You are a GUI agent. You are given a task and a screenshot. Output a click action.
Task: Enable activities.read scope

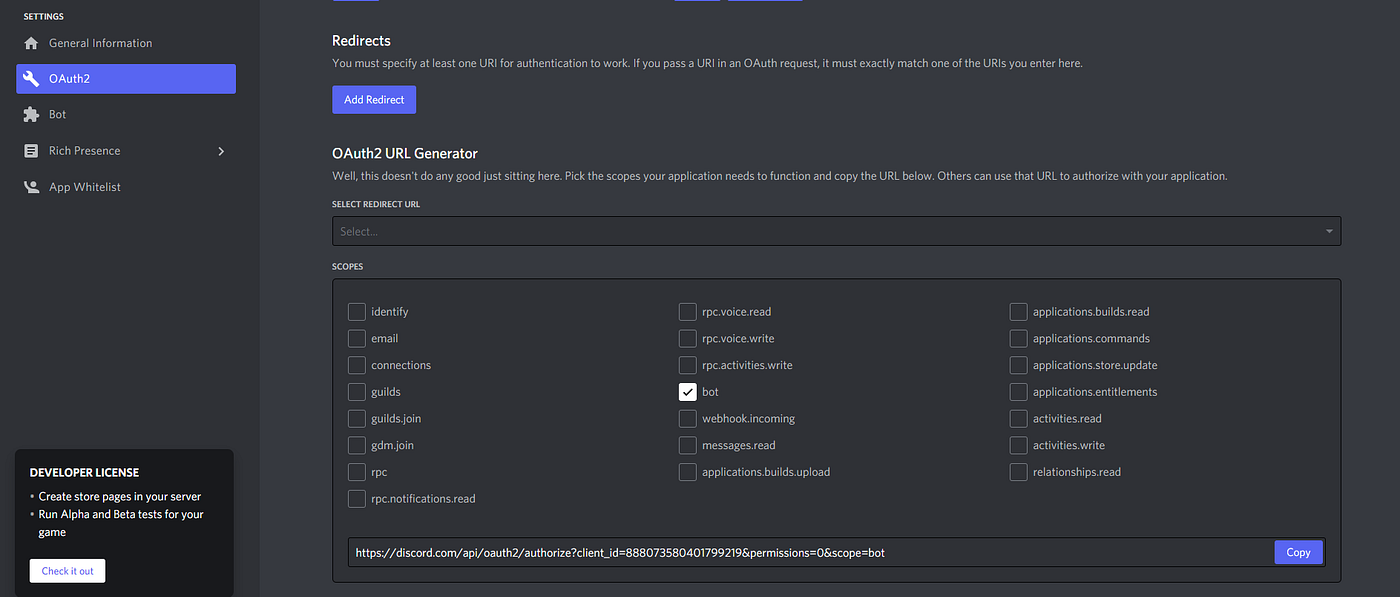click(1019, 419)
